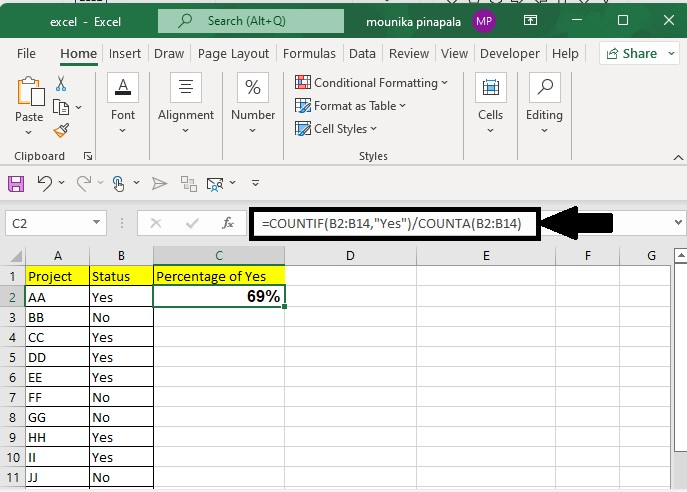
Task: Click the Insert Function fx icon
Action: point(228,223)
